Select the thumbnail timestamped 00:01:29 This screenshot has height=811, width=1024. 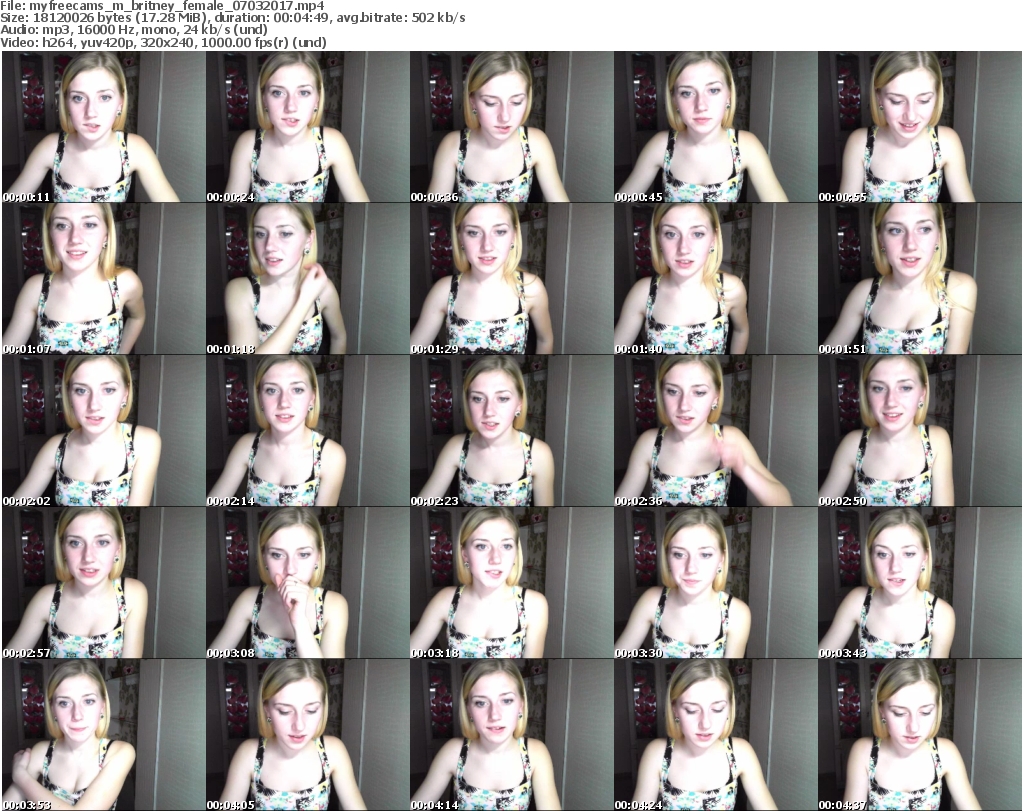pyautogui.click(x=511, y=279)
